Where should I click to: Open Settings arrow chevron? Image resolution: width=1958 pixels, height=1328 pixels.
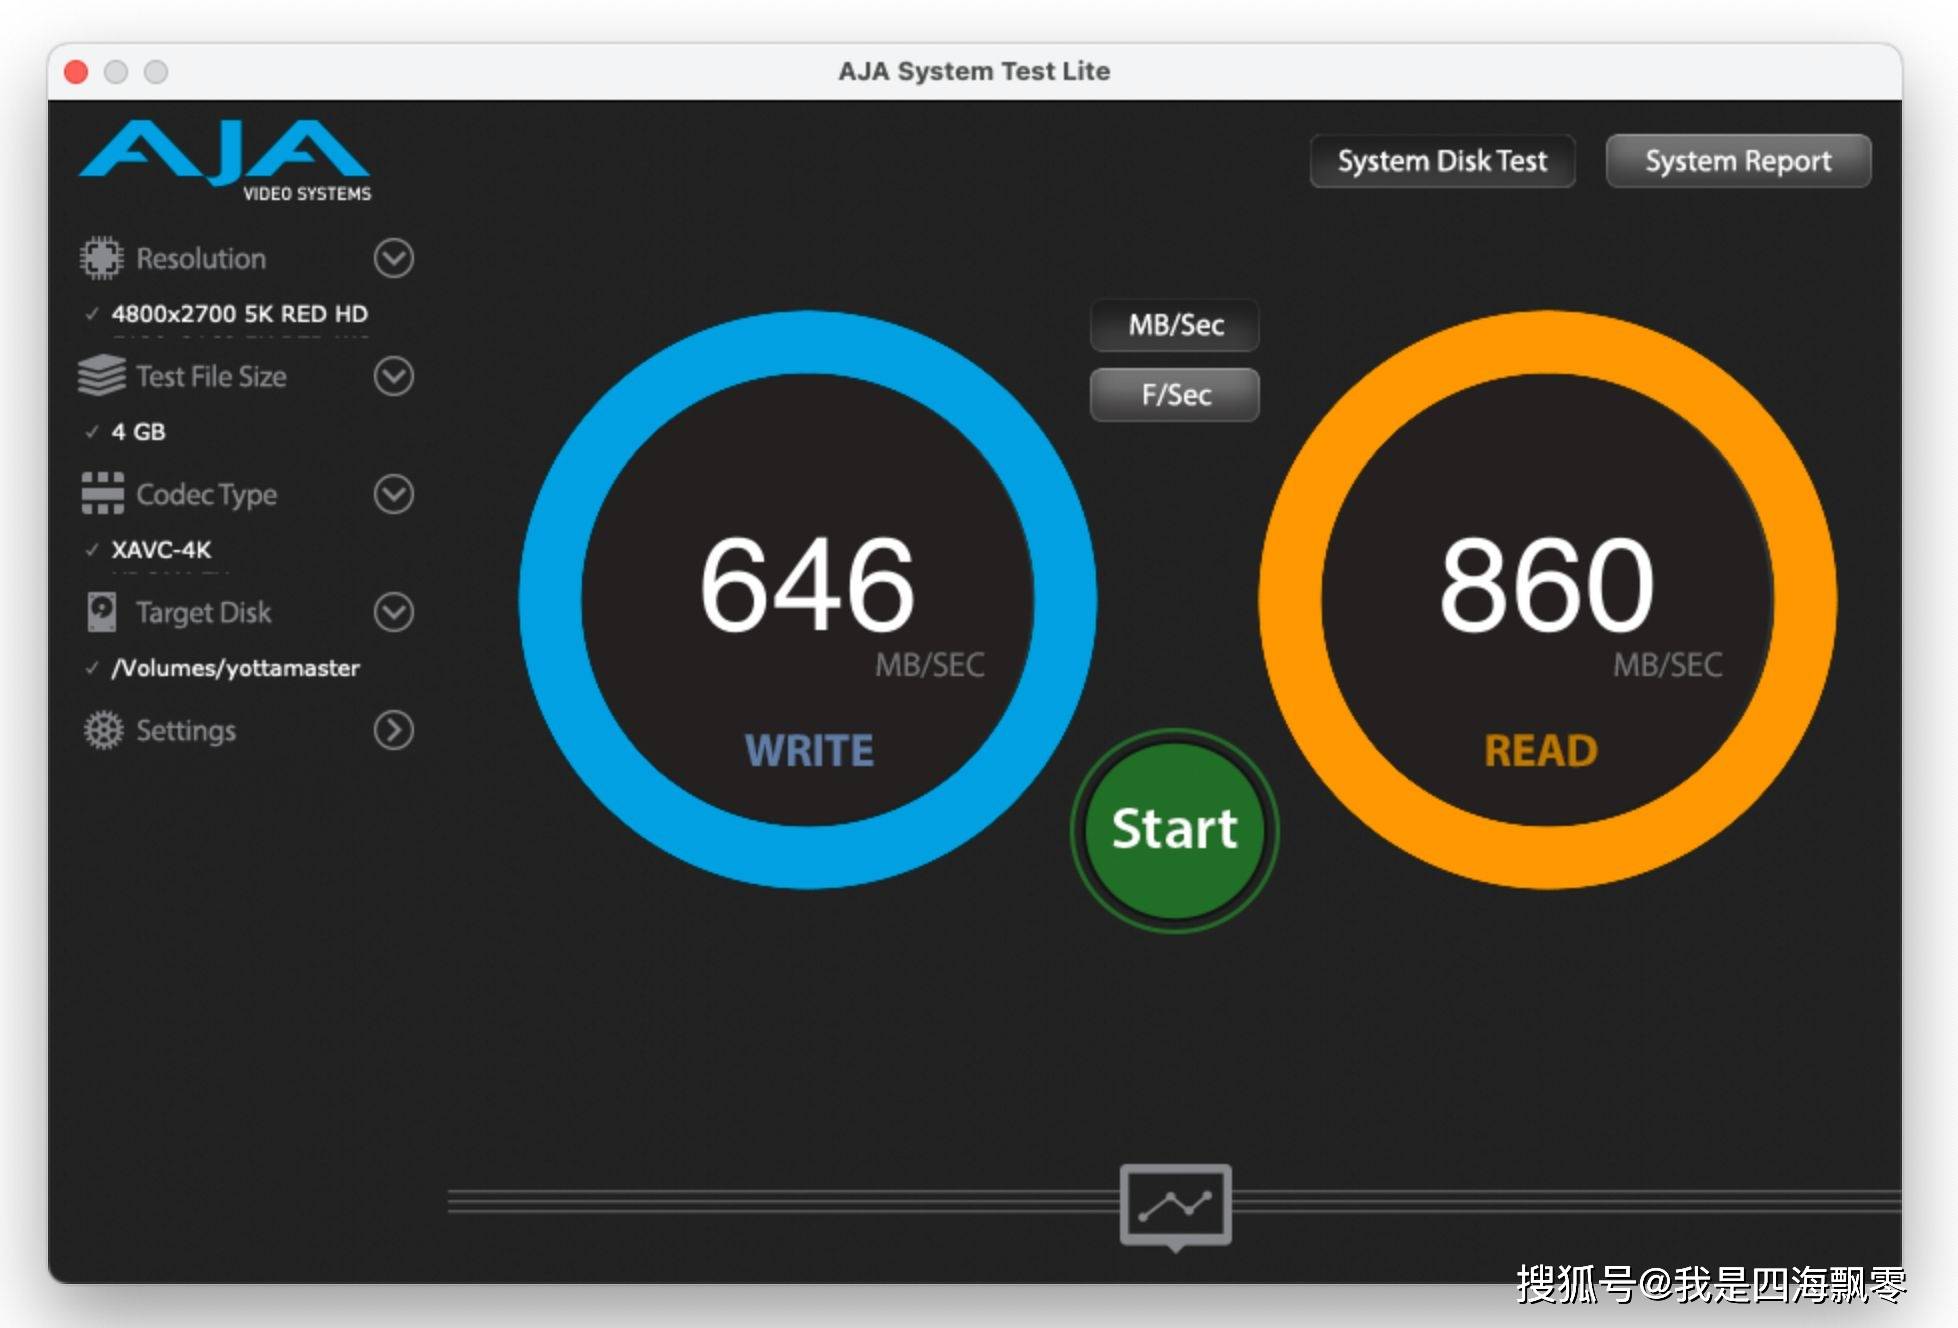(393, 730)
